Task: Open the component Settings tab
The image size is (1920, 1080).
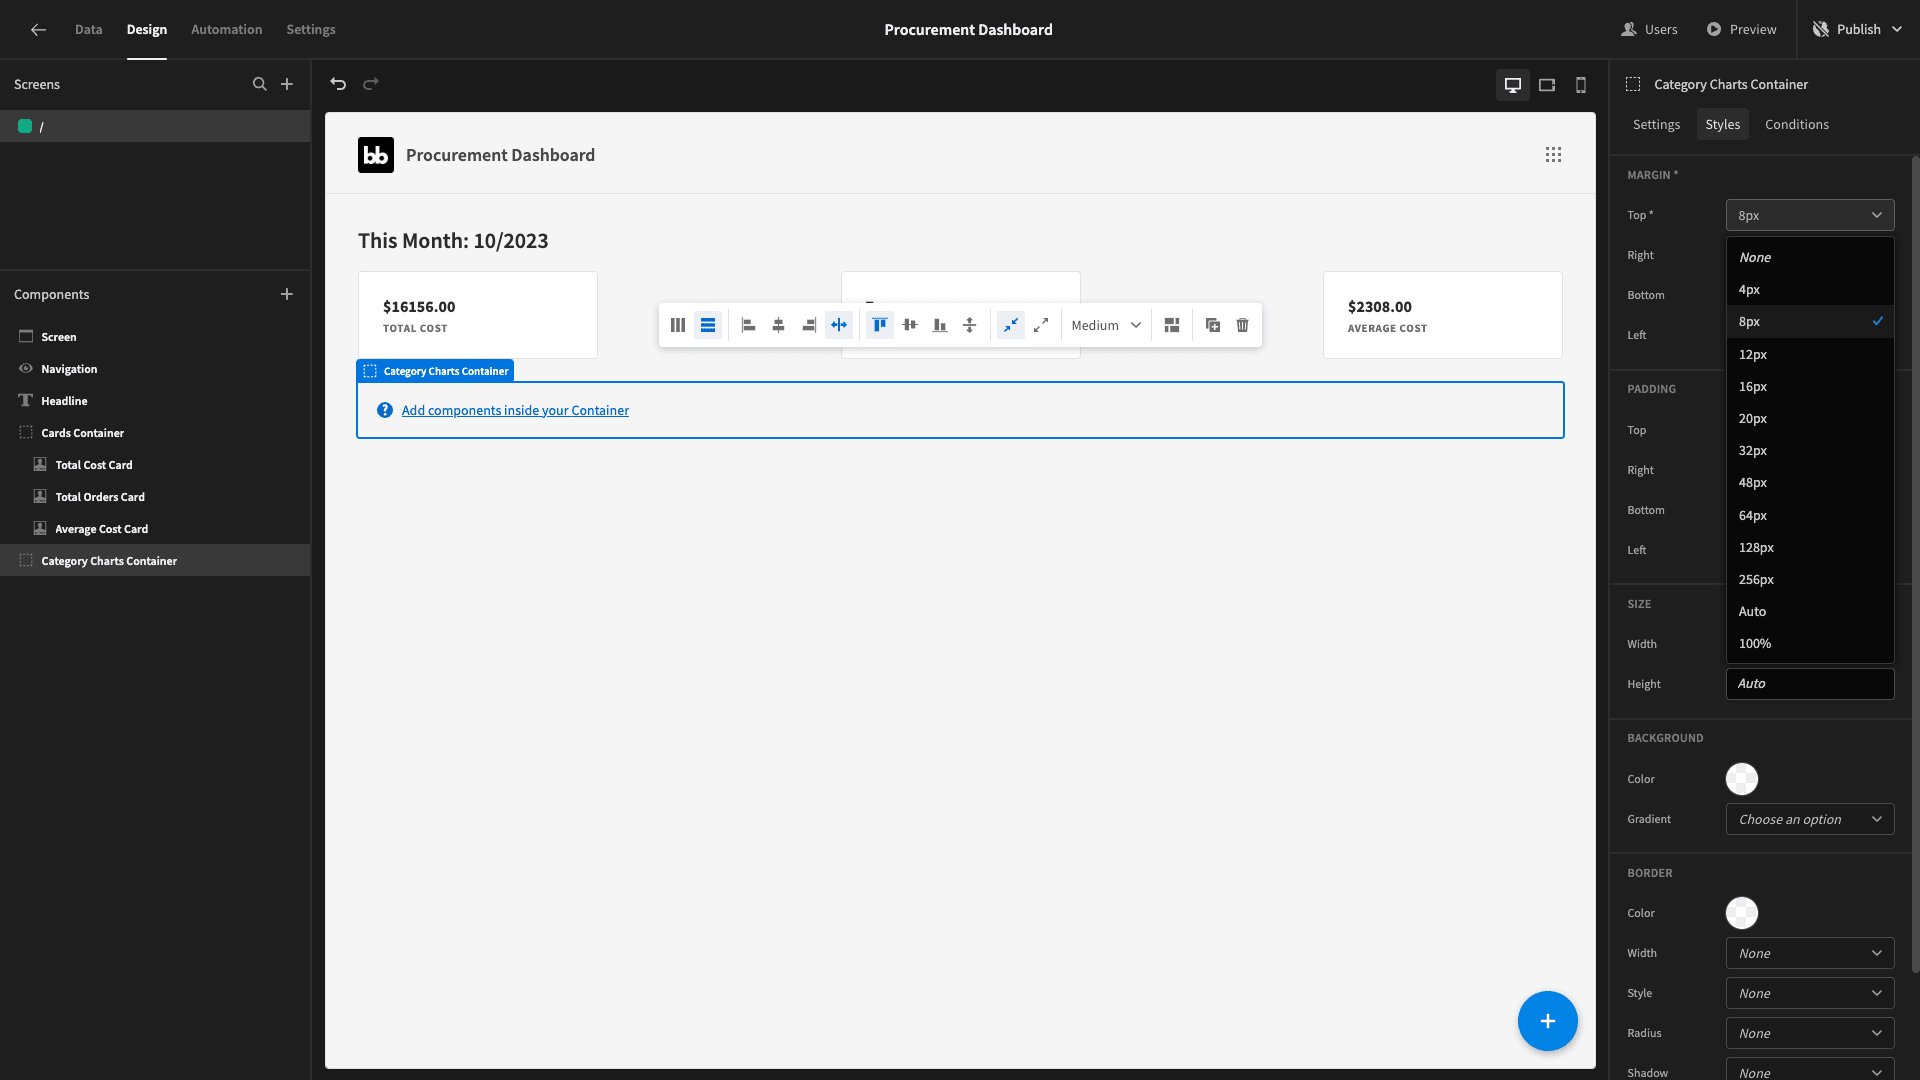Action: point(1656,125)
